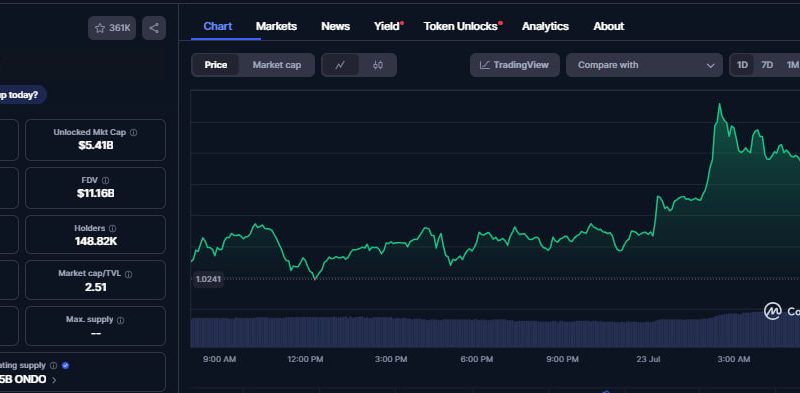Expand the ONDO circulating supply chevron

54,380
